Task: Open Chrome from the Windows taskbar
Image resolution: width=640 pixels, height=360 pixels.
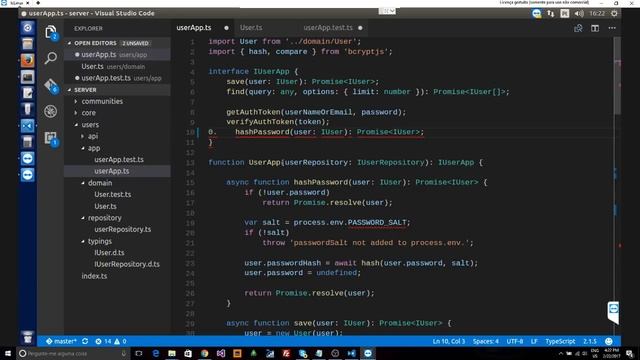Action: 204,353
